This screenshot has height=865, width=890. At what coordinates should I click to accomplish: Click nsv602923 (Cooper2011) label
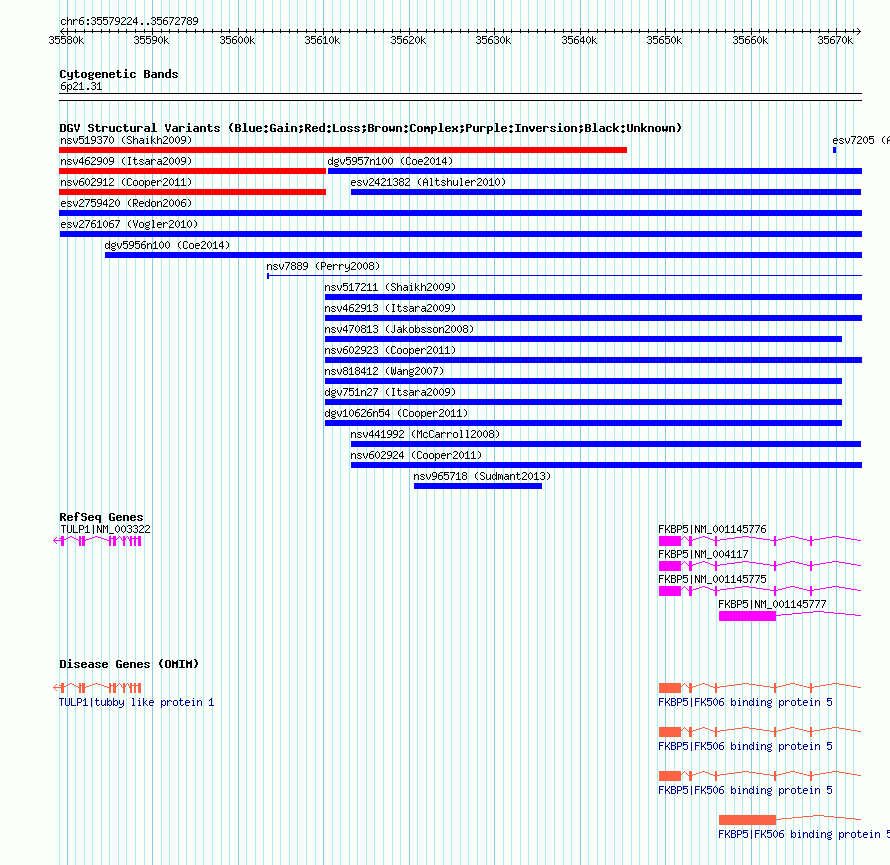click(x=390, y=350)
